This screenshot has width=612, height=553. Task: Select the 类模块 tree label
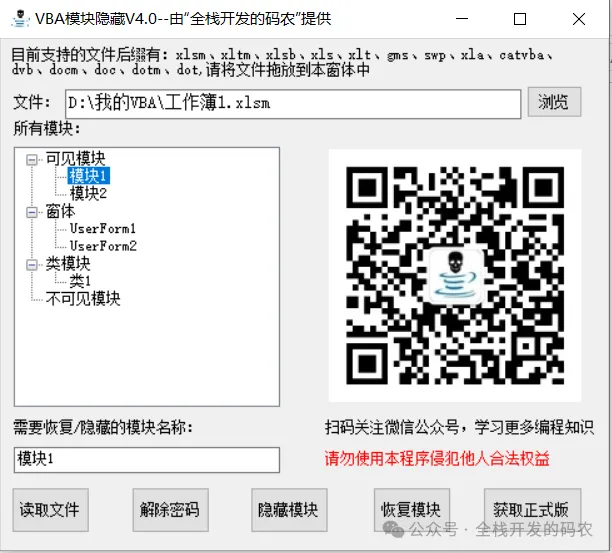click(x=68, y=264)
